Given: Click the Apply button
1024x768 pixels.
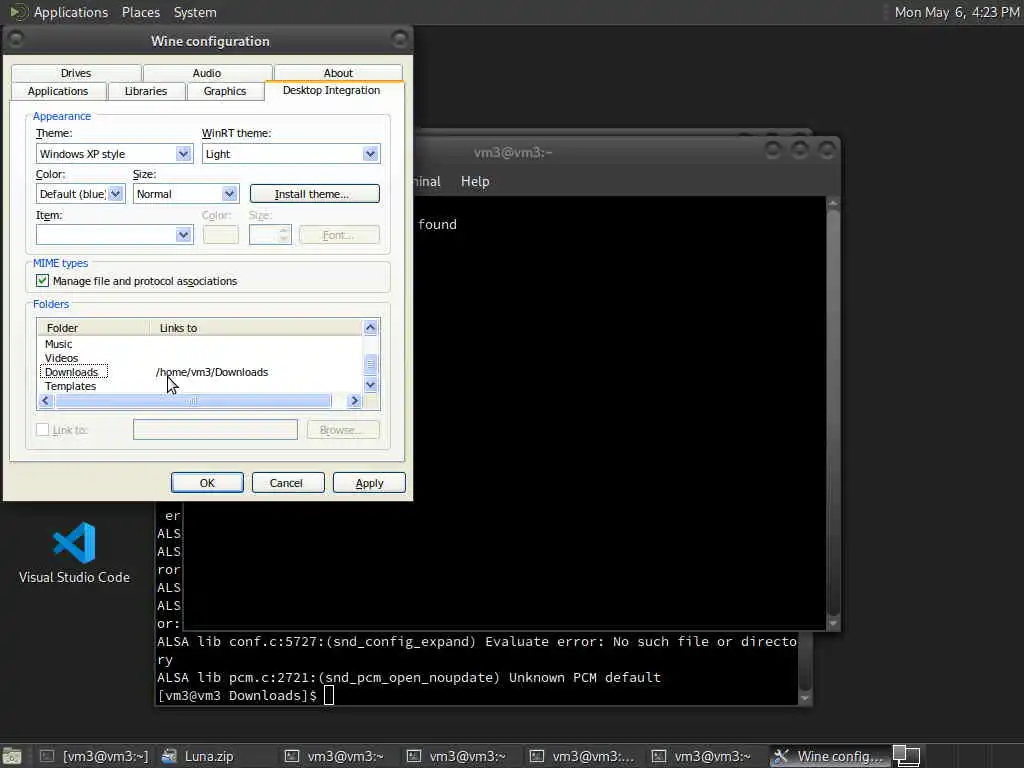Looking at the screenshot, I should 369,483.
